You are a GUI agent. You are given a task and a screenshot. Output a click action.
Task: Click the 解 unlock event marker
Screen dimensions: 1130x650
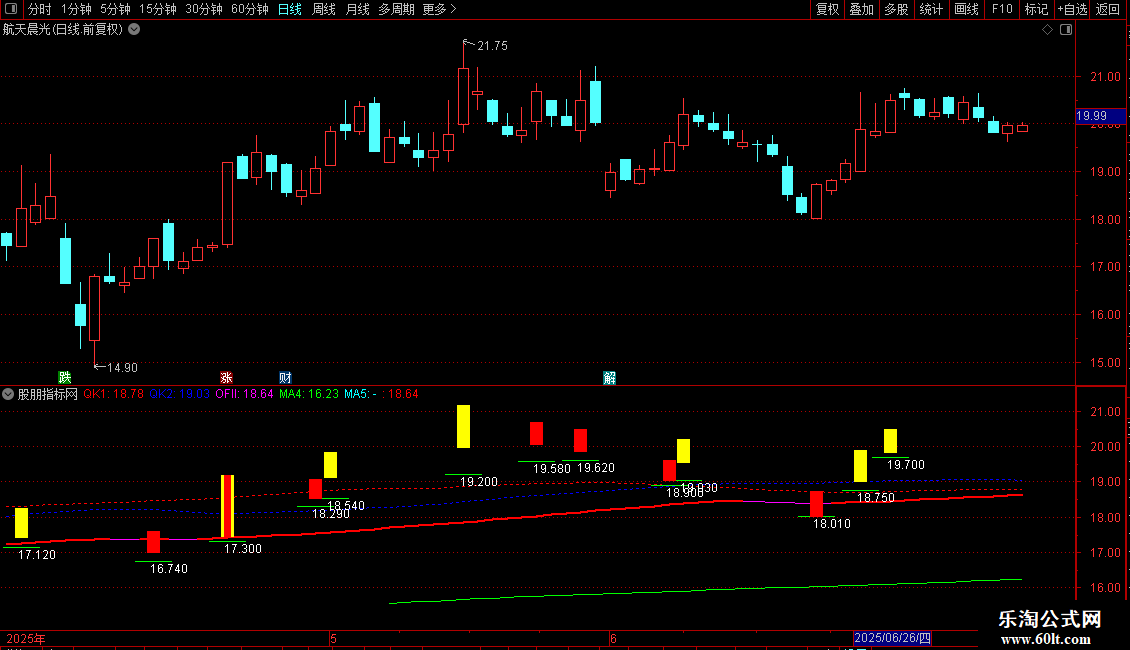(x=610, y=378)
